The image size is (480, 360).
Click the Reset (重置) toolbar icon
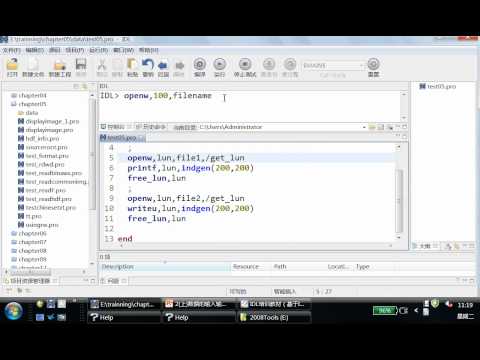point(373,64)
